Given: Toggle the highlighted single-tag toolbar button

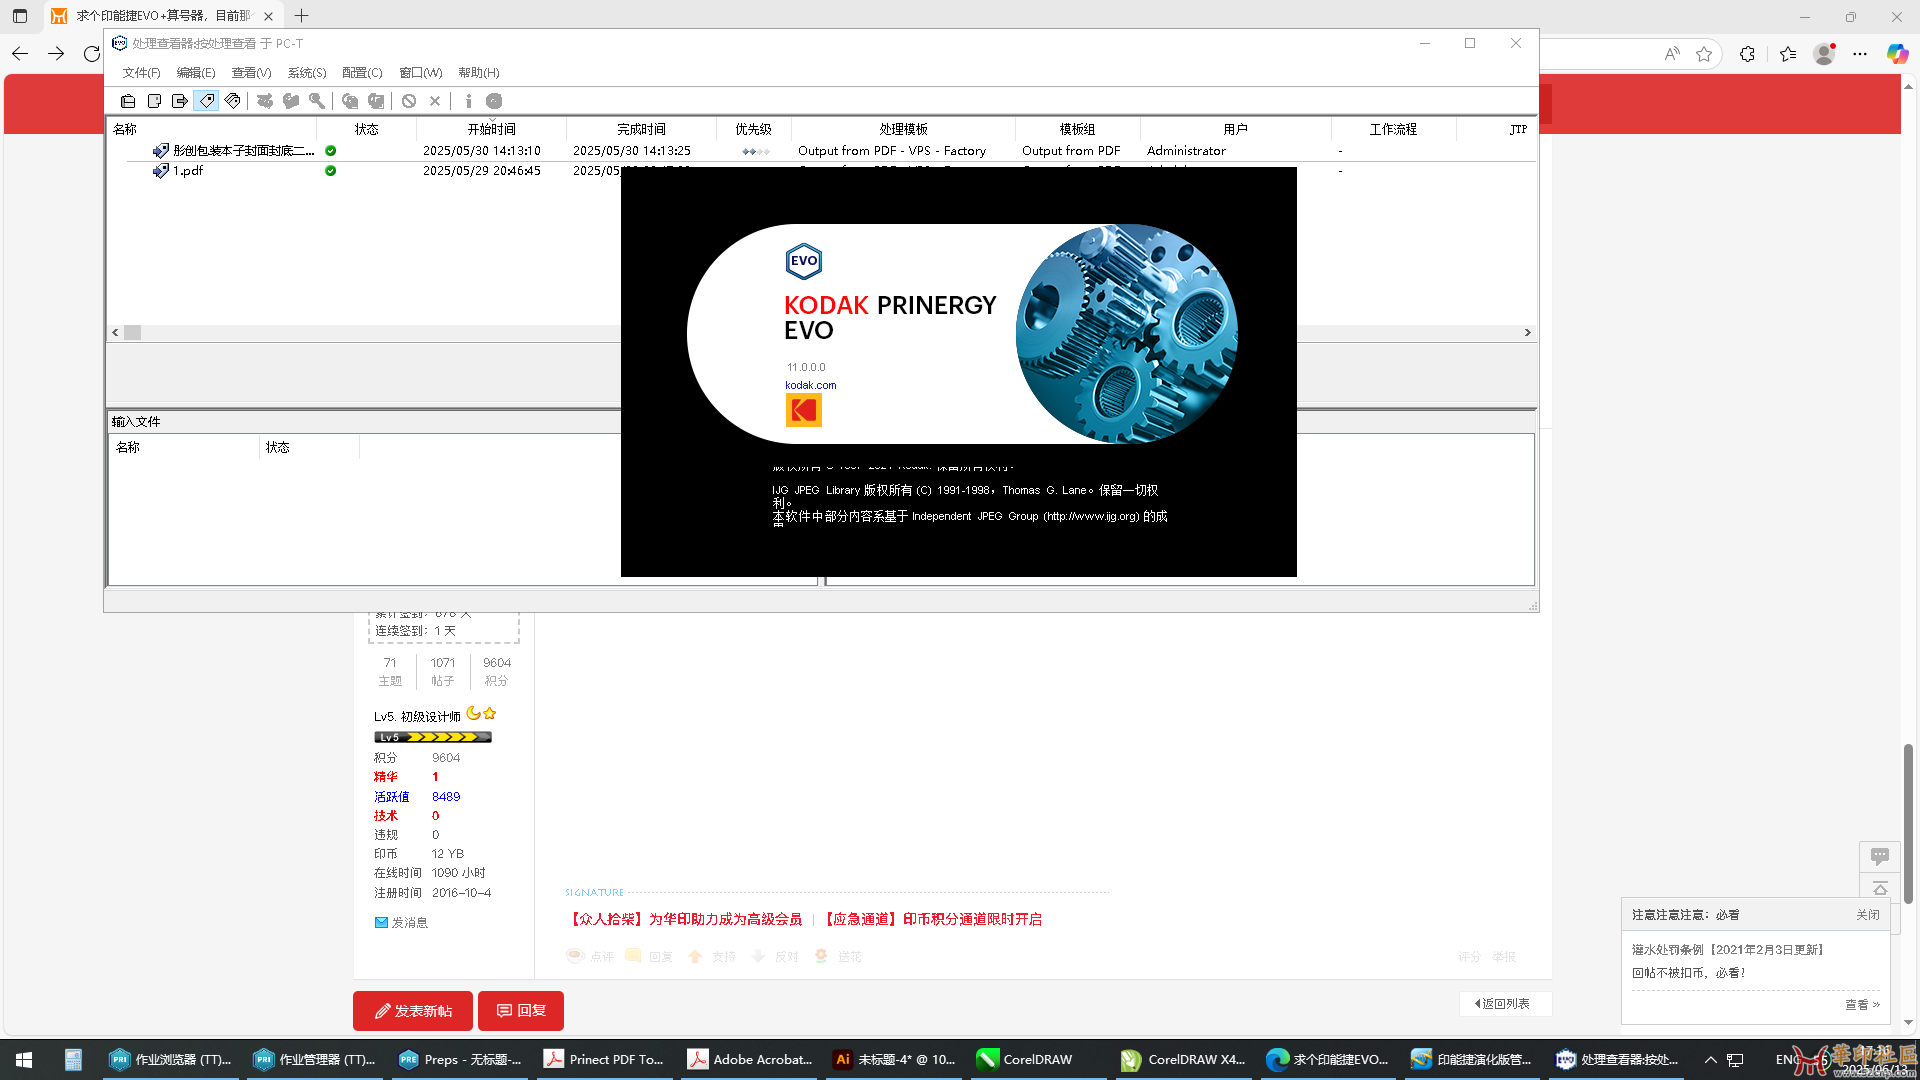Looking at the screenshot, I should [207, 101].
